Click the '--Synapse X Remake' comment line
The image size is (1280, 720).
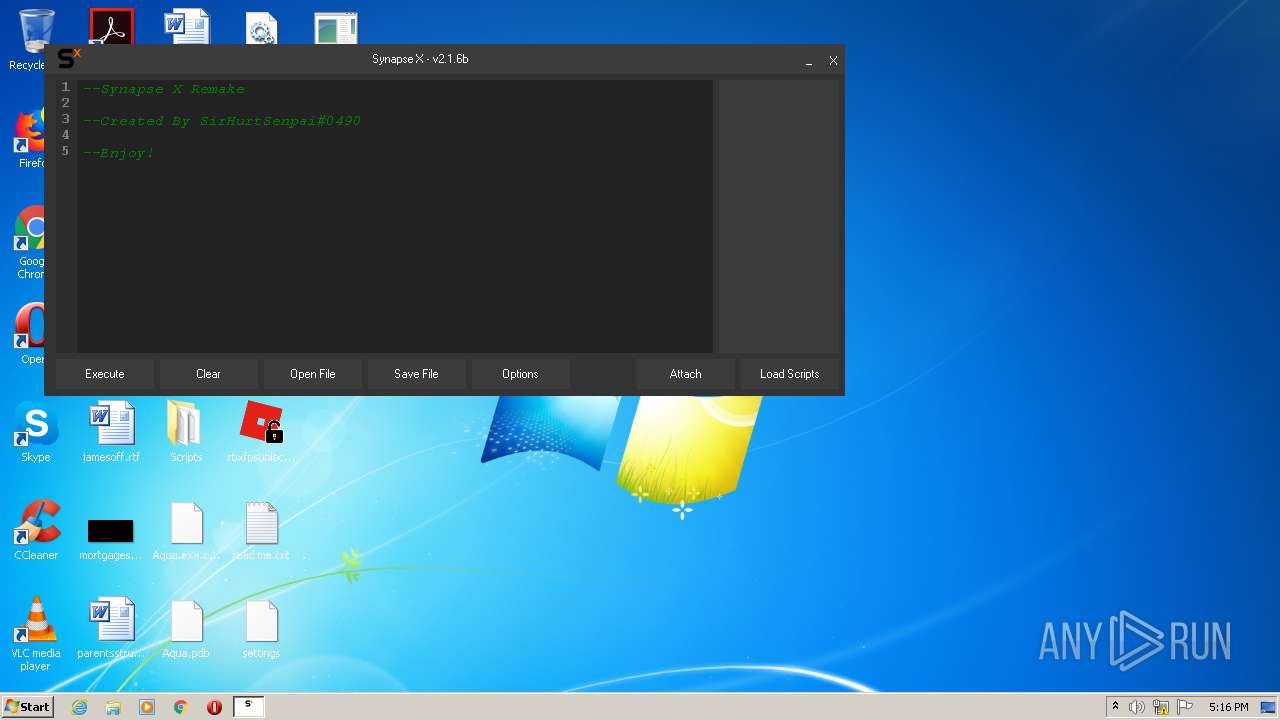coord(164,89)
